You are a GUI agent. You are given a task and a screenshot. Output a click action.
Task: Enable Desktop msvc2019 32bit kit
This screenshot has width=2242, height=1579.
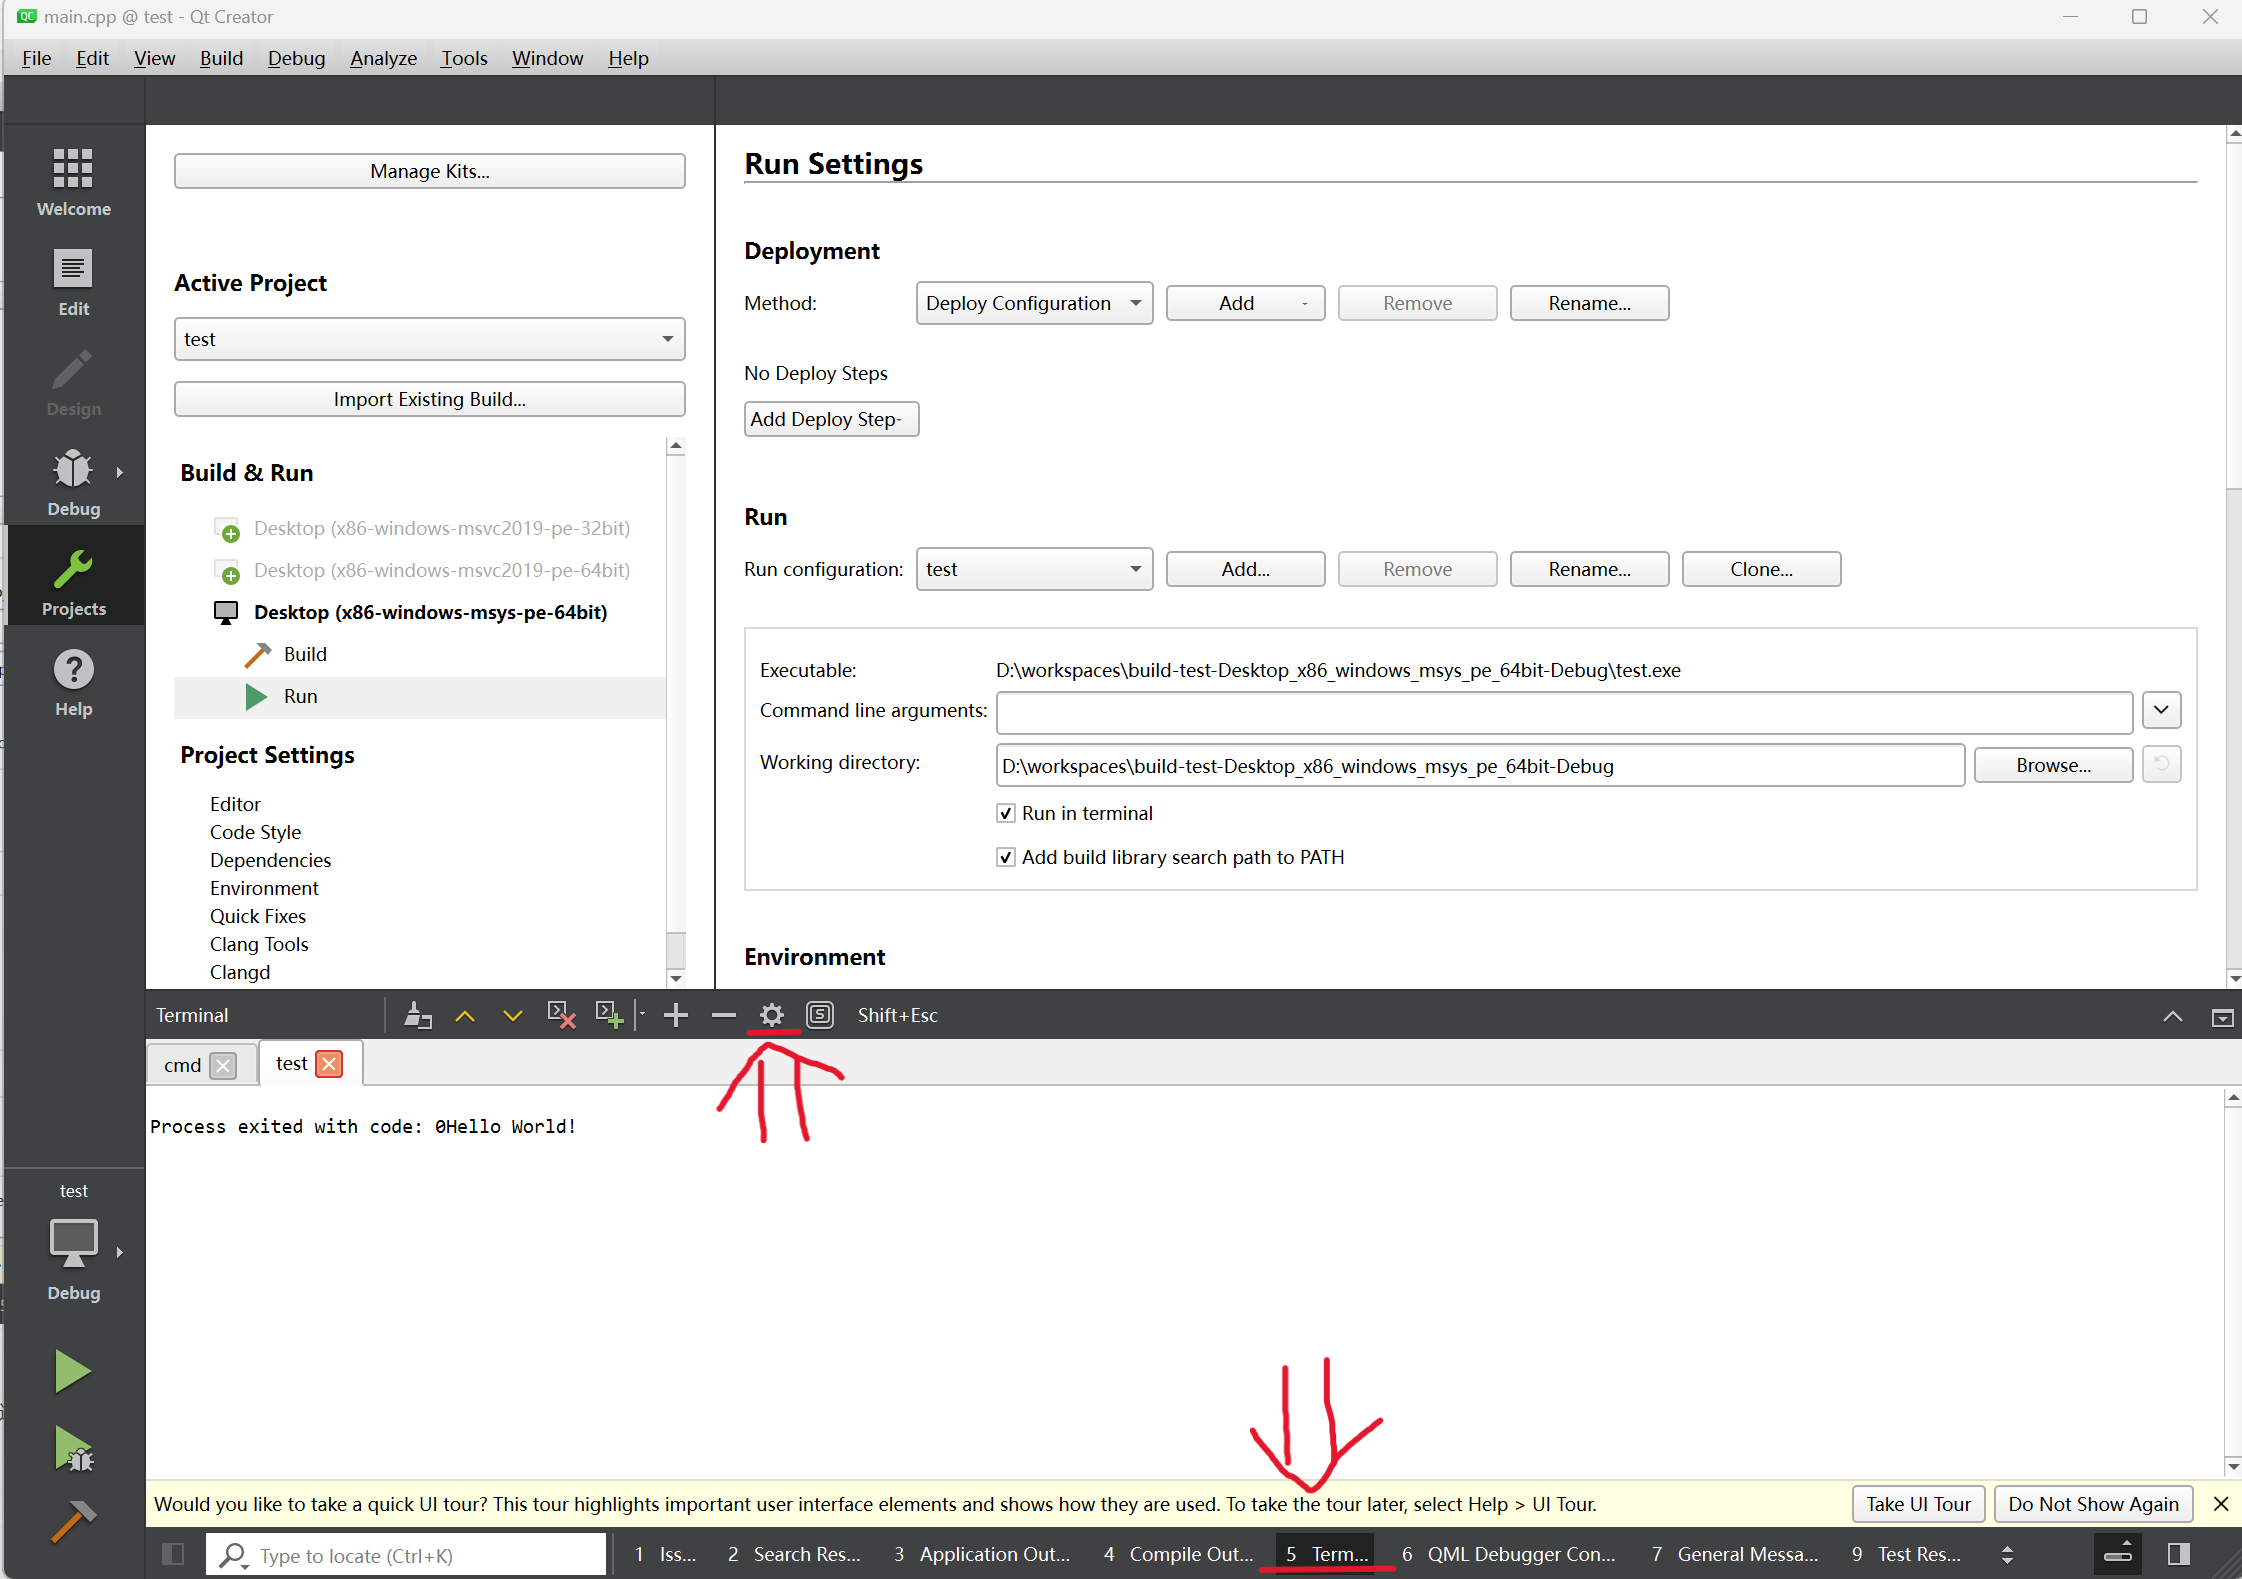[x=440, y=528]
